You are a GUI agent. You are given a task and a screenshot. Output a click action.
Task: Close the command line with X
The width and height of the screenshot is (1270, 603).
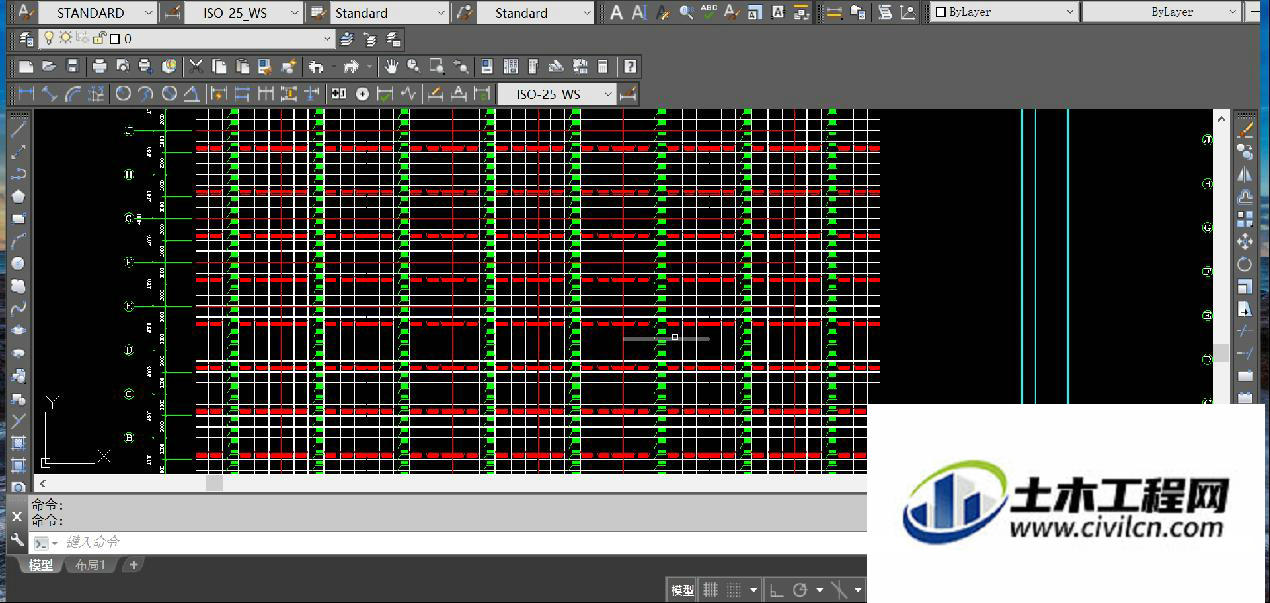[x=16, y=517]
